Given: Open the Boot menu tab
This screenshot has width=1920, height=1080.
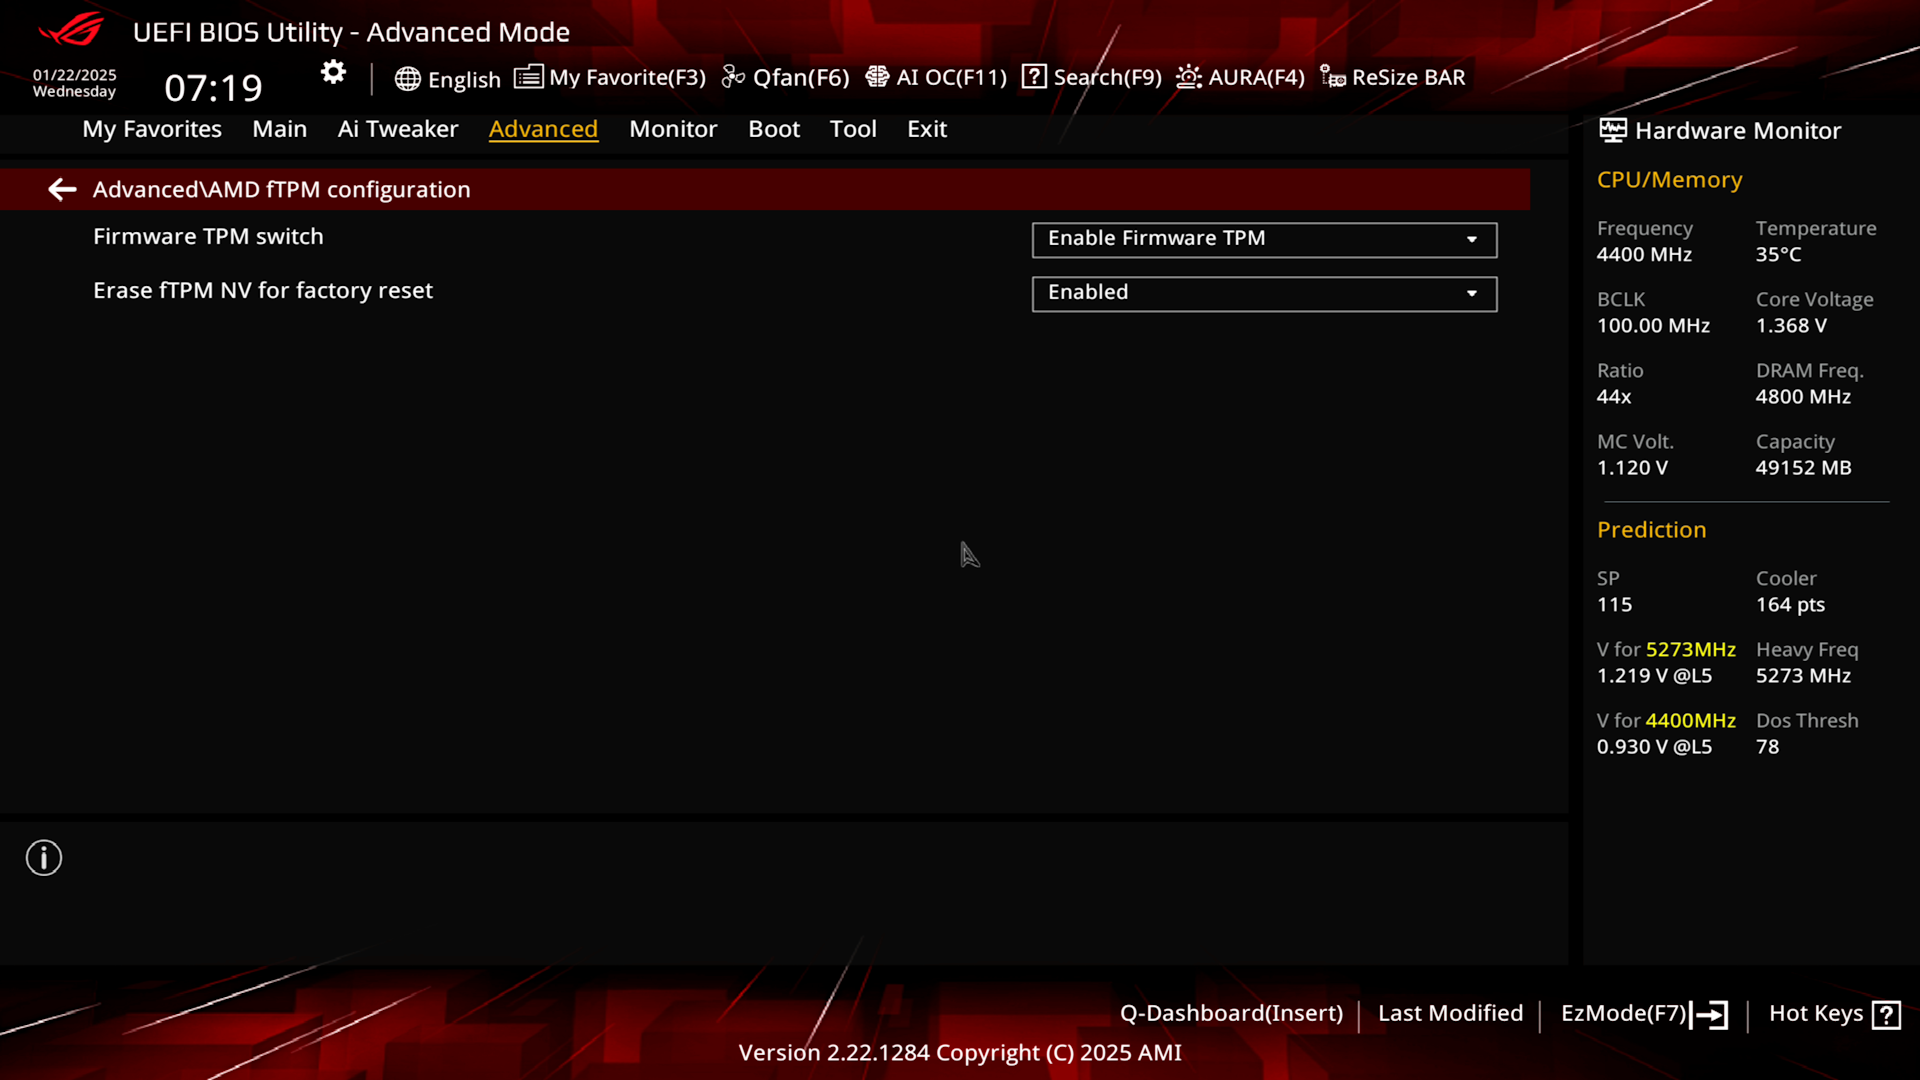Looking at the screenshot, I should click(774, 128).
